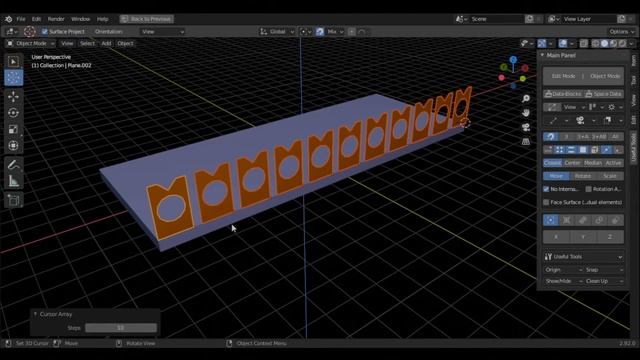
Task: Click new view layer icon beside View Layer
Action: [621, 19]
